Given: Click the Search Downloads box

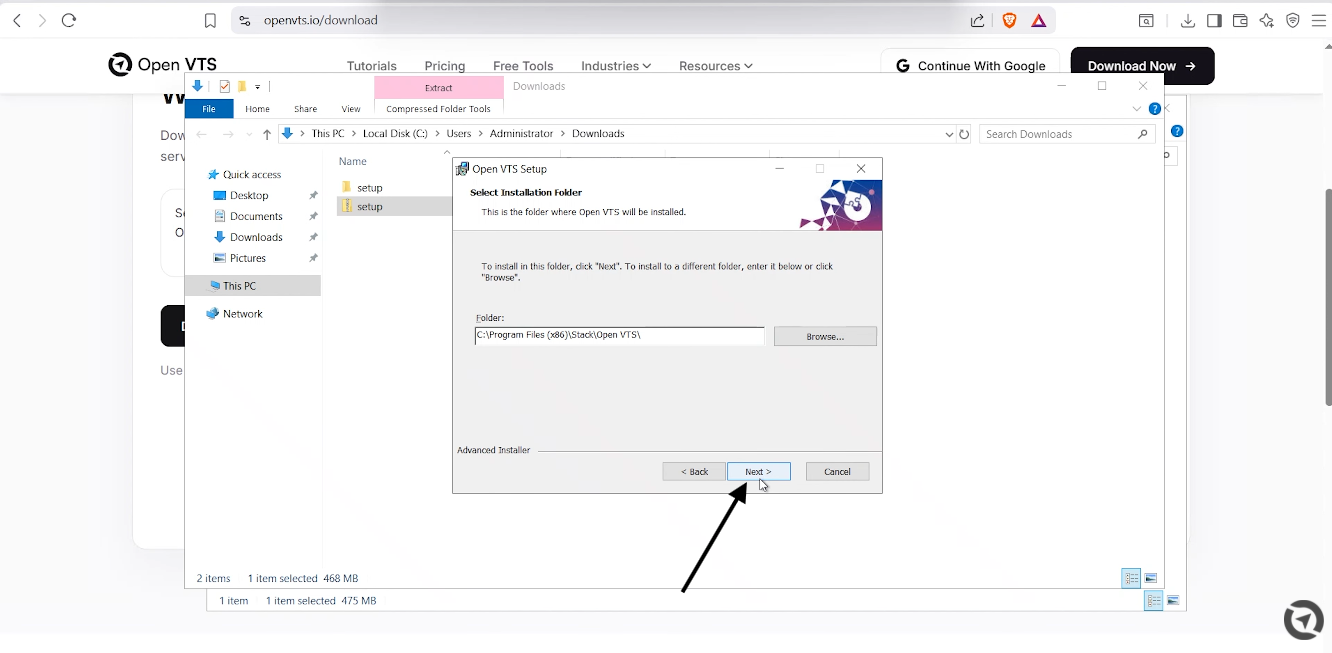Looking at the screenshot, I should (1067, 134).
